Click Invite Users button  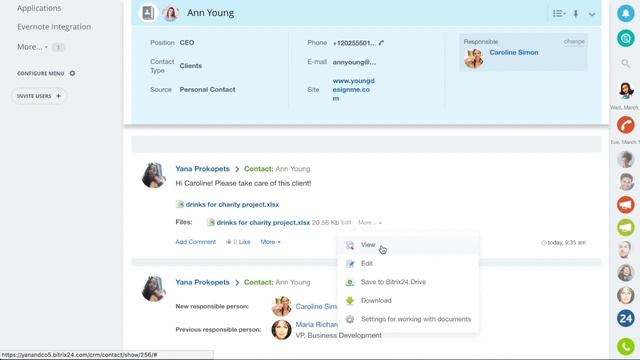click(x=39, y=96)
